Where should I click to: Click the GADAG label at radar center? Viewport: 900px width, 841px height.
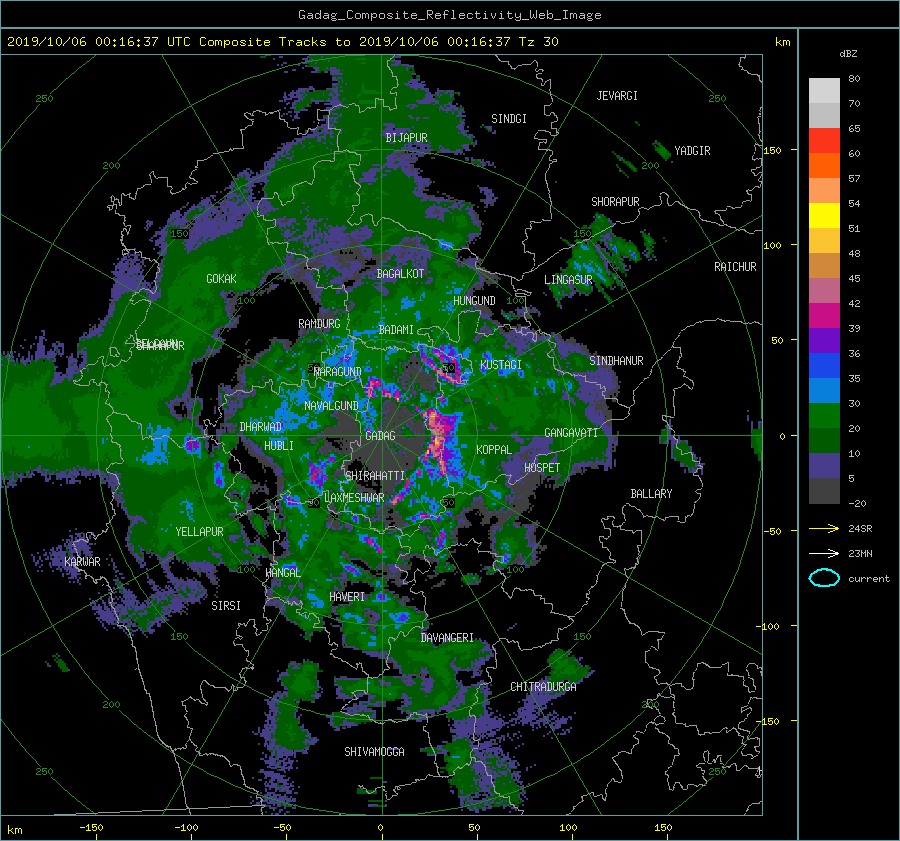pos(380,436)
